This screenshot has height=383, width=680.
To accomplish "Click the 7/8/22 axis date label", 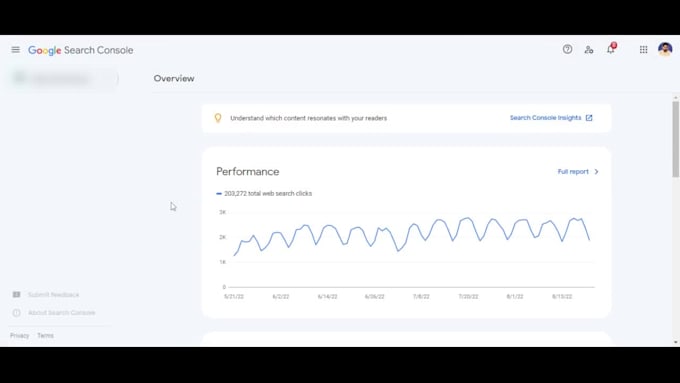I will tap(421, 297).
